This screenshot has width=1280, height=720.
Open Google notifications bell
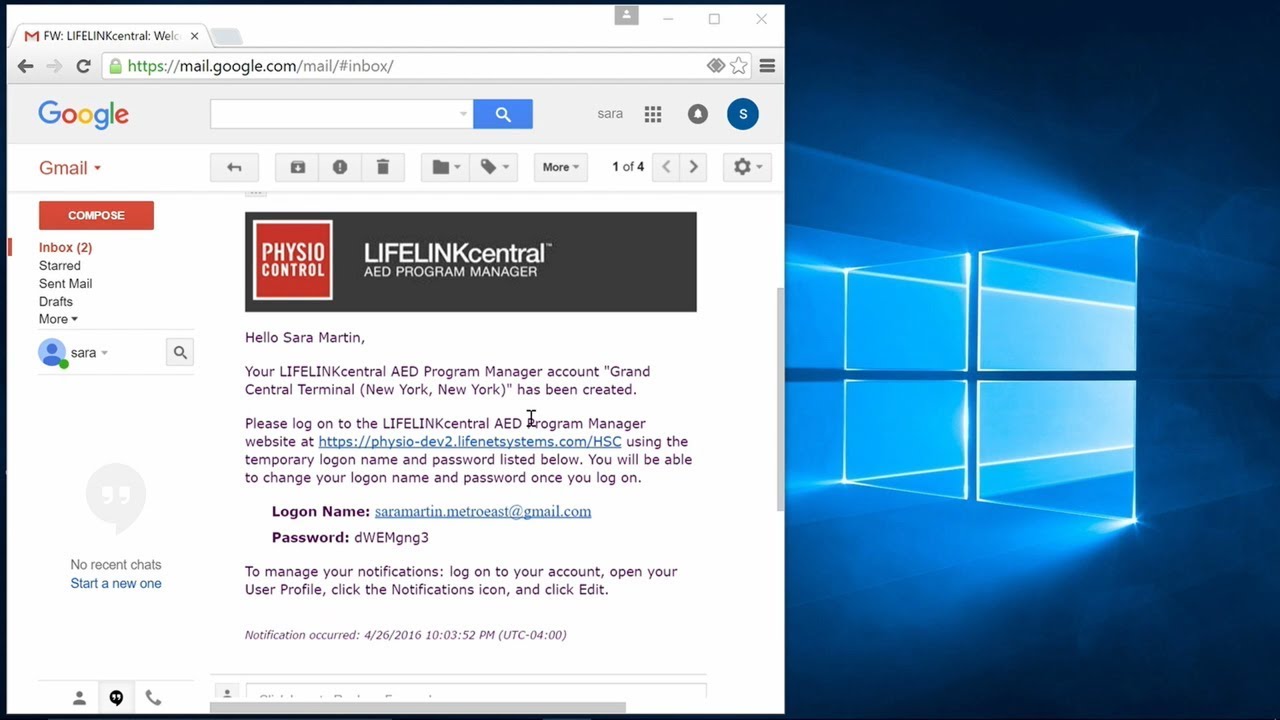pos(698,114)
